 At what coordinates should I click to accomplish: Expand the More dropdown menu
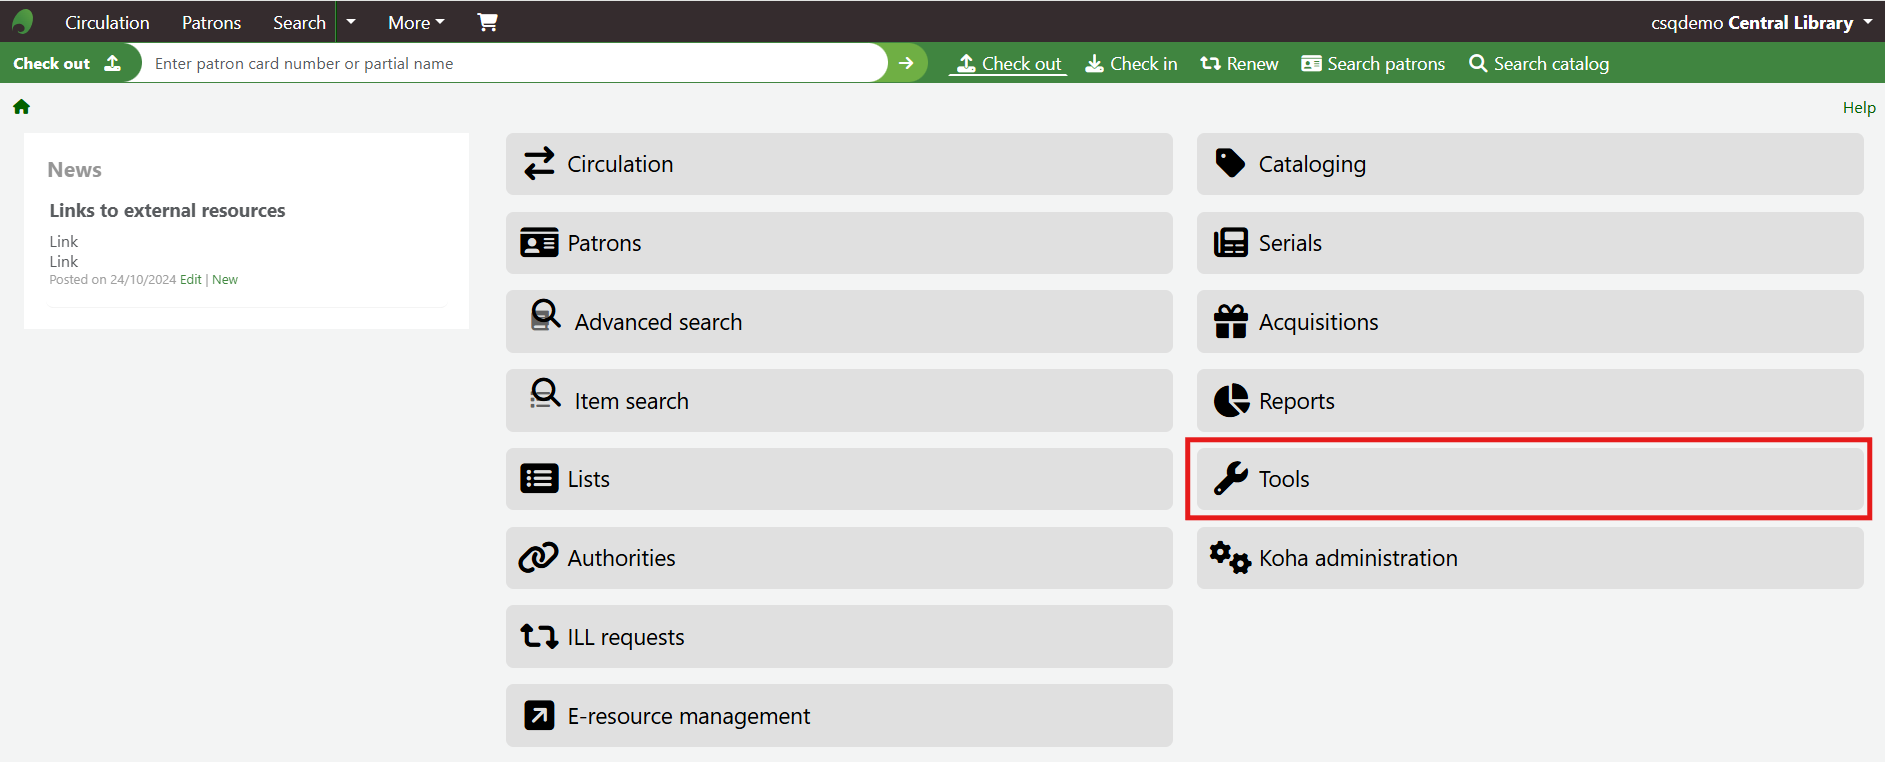(416, 22)
